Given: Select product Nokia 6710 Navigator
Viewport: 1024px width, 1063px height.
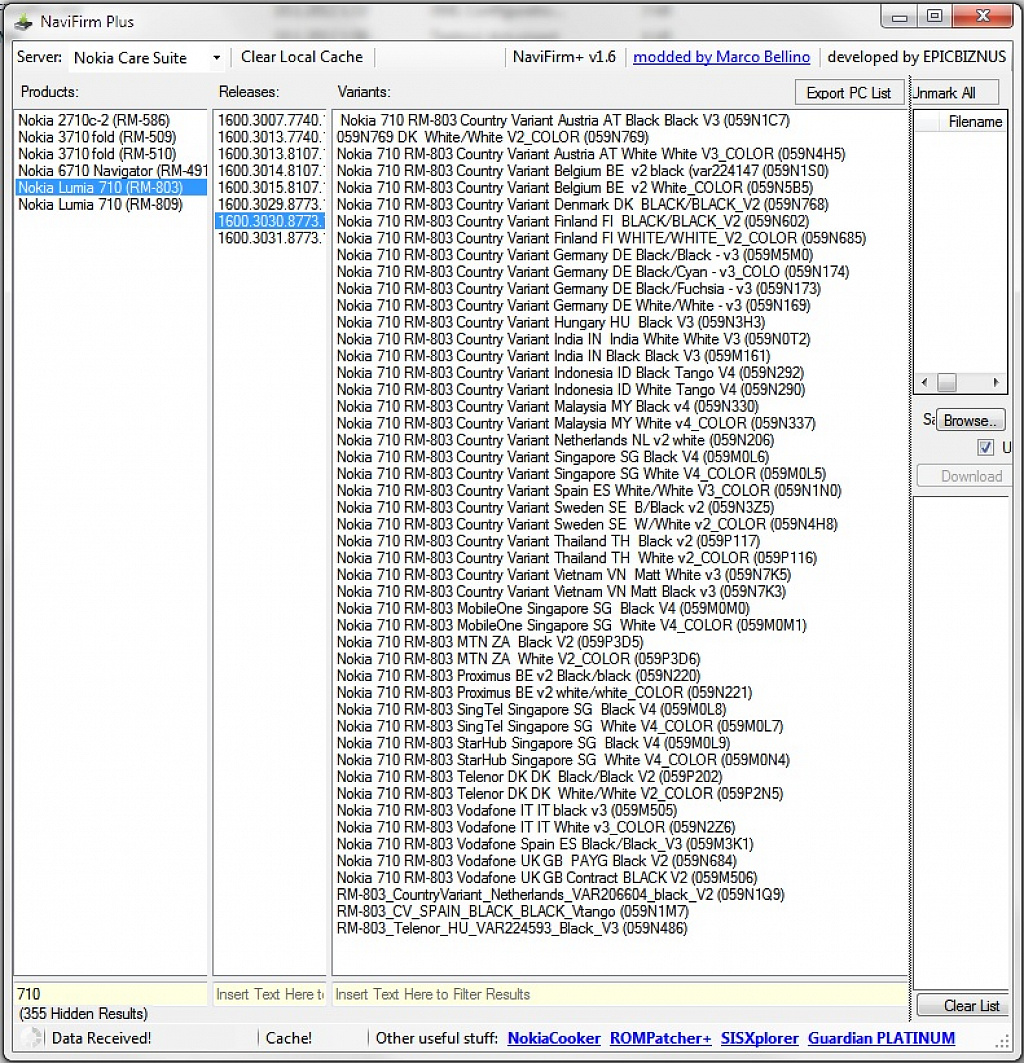Looking at the screenshot, I should coord(111,171).
